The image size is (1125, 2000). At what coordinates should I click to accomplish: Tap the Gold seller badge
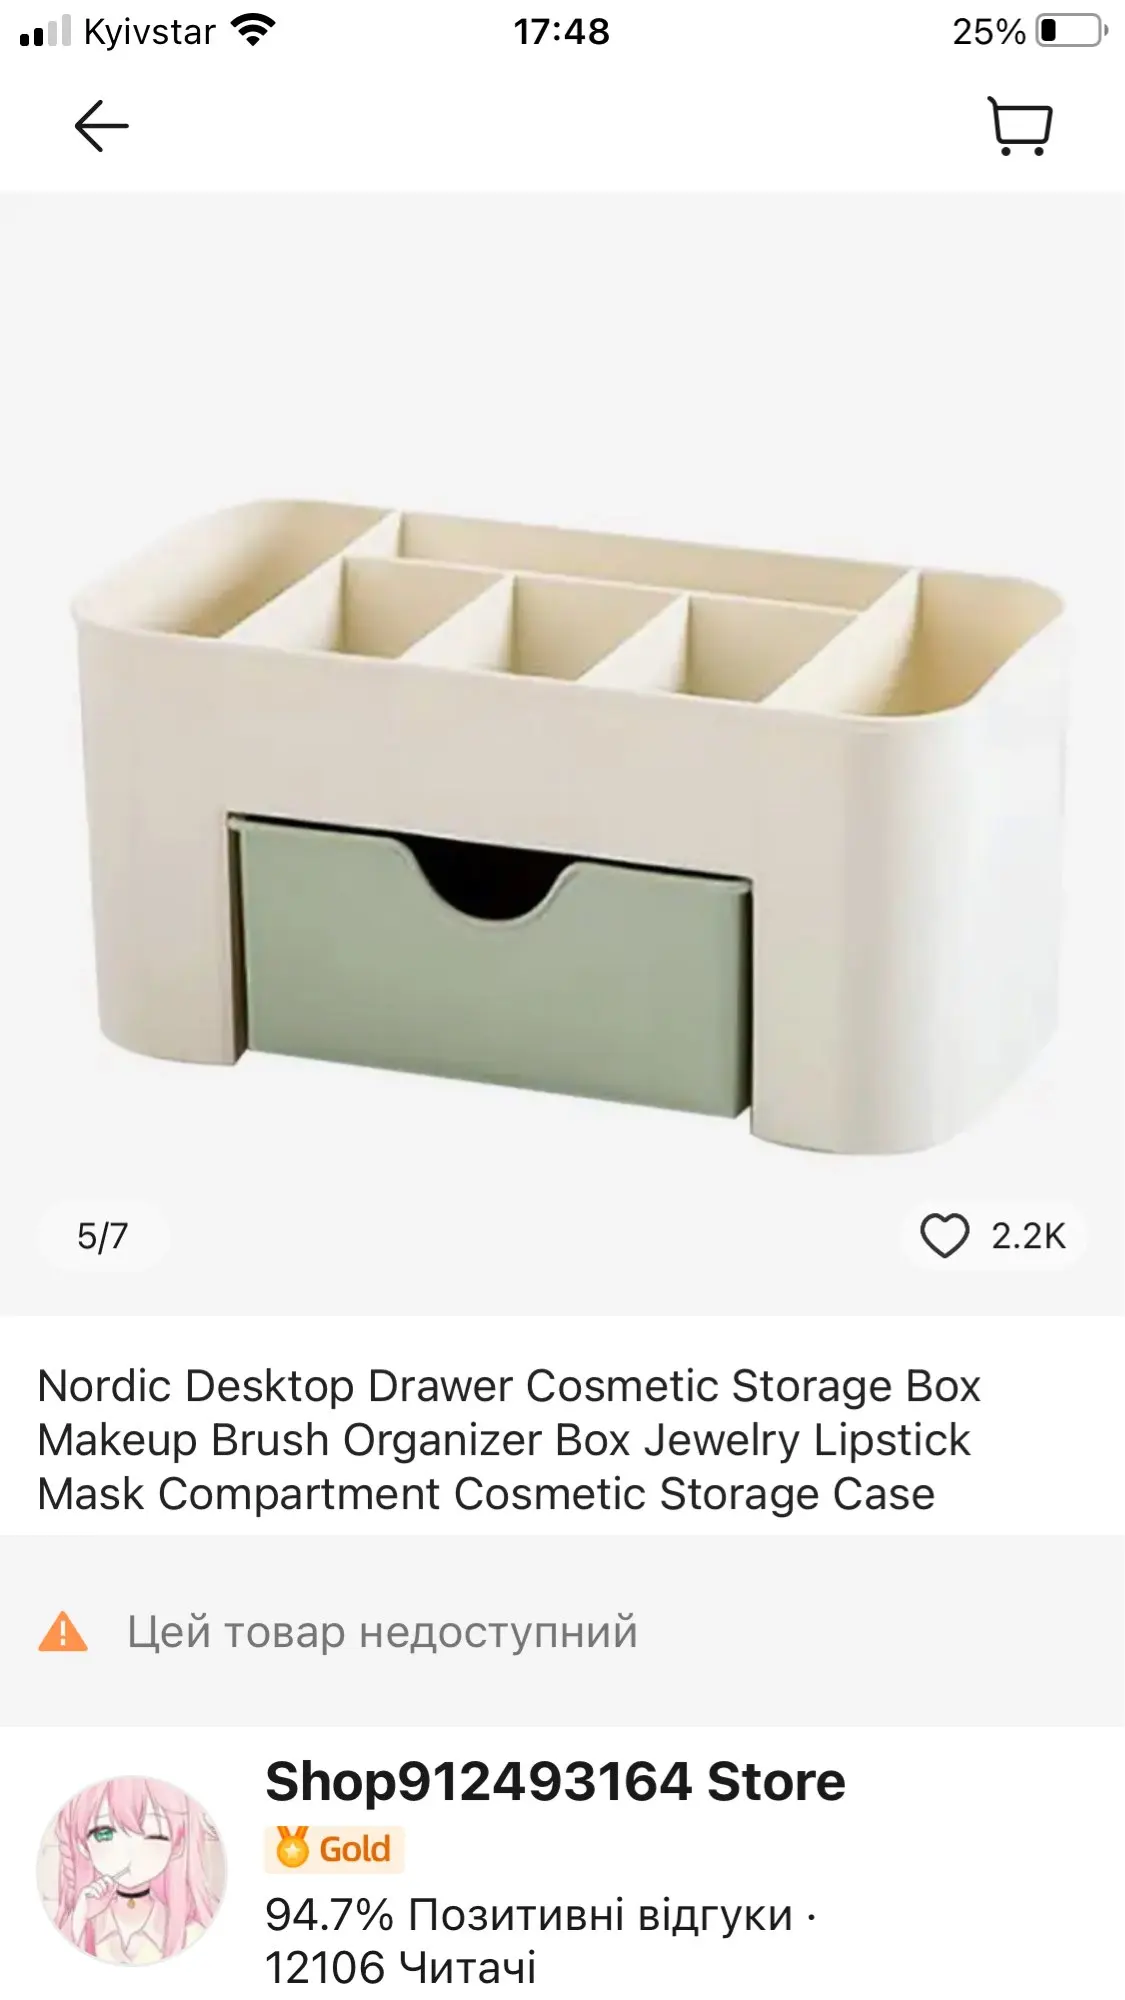(x=334, y=1849)
